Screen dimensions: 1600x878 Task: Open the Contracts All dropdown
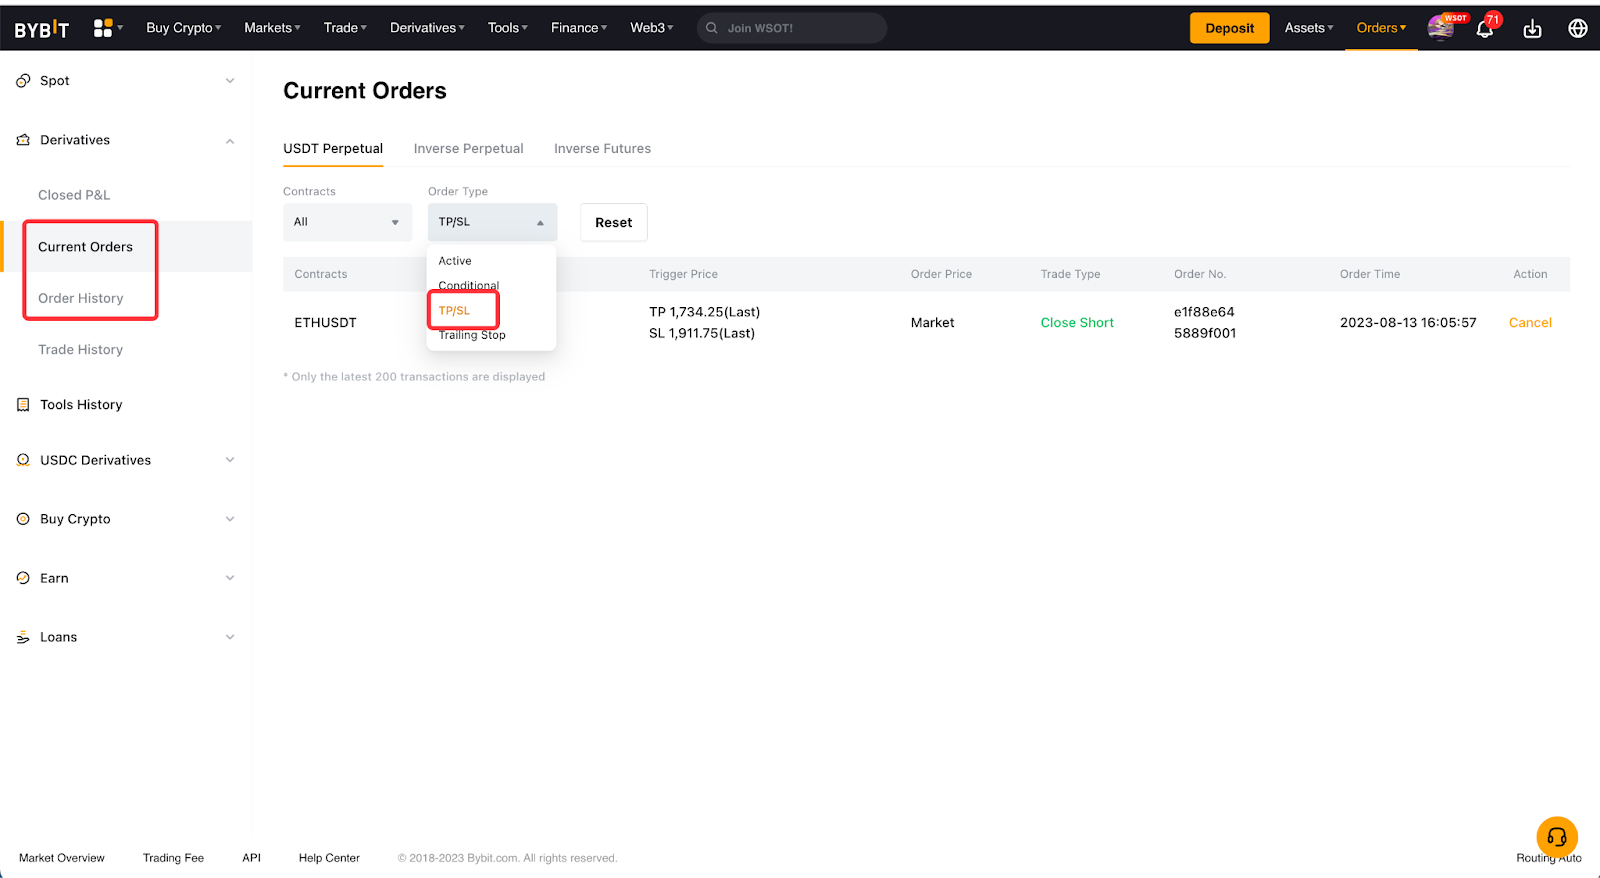click(x=347, y=222)
